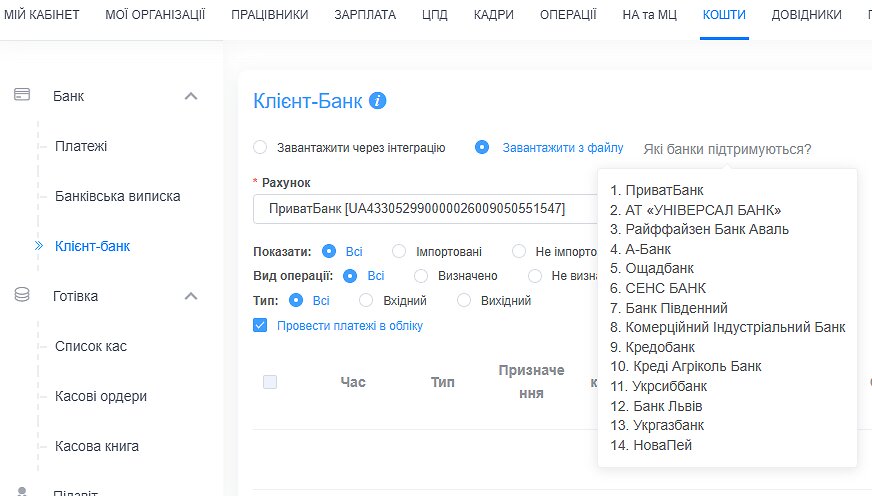Click Які банки підтримуються? link
The image size is (872, 496).
click(x=727, y=149)
